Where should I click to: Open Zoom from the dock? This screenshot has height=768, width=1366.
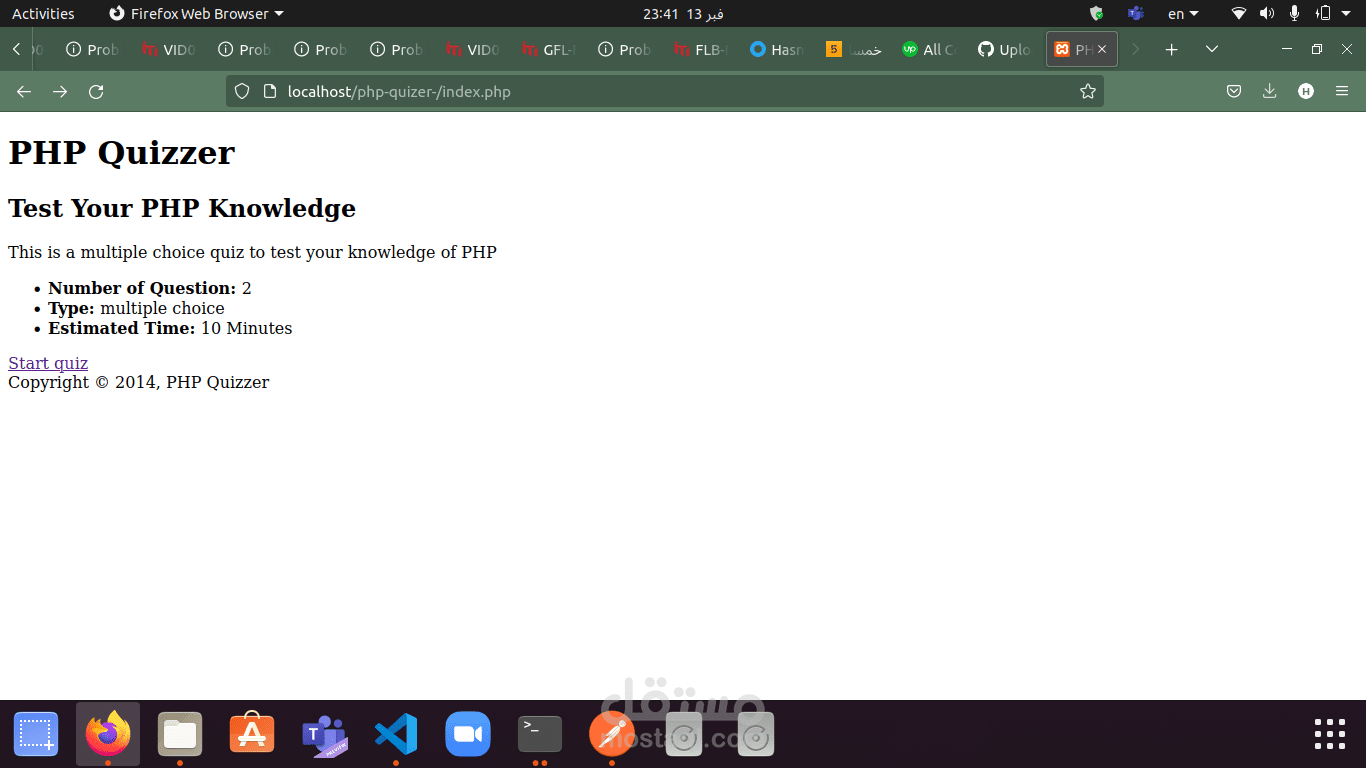pos(468,734)
